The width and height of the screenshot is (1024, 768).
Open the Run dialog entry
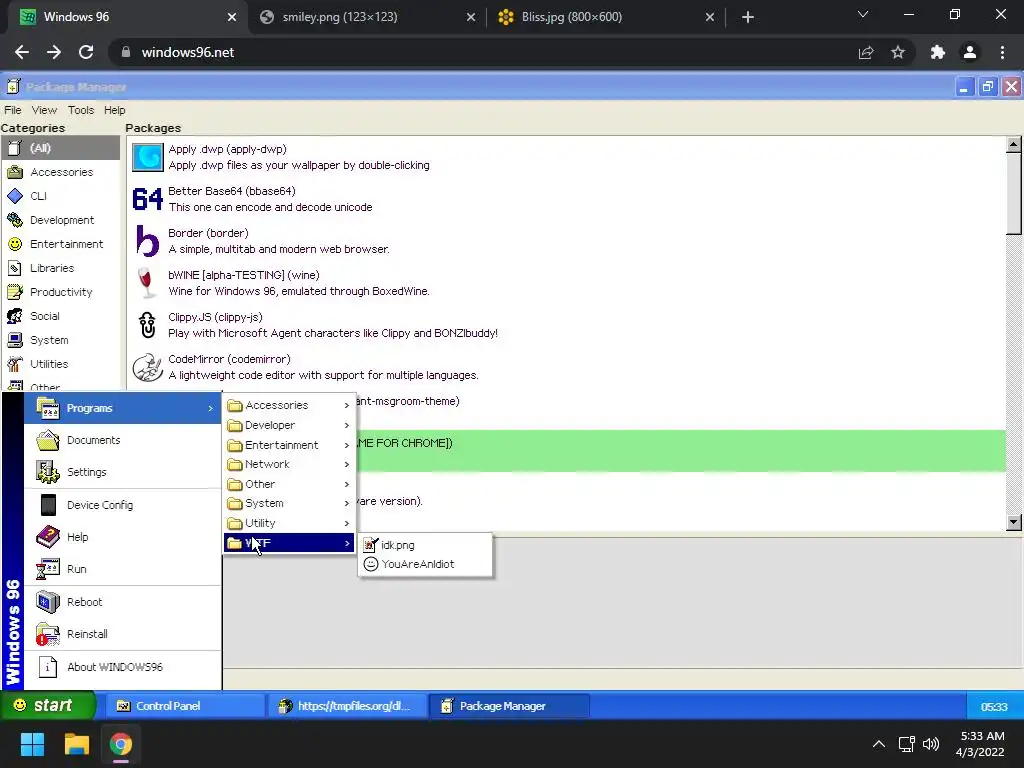tap(123, 569)
